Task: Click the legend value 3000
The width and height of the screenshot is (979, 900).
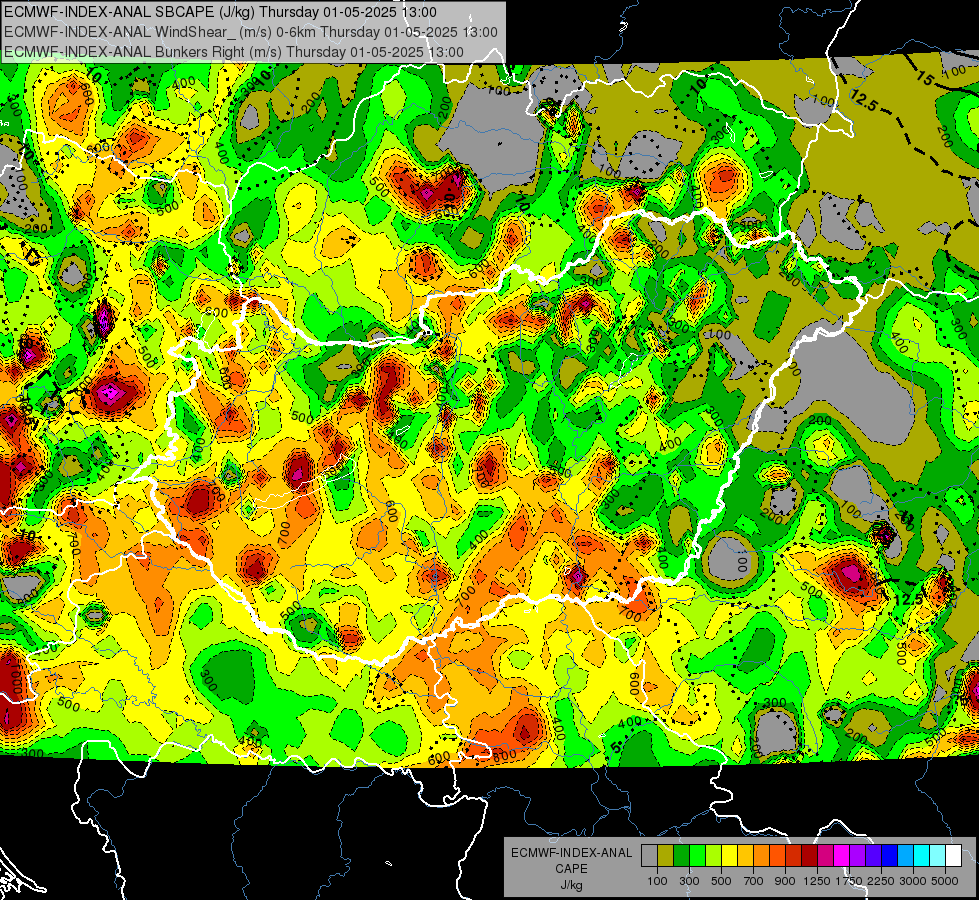Action: (912, 881)
